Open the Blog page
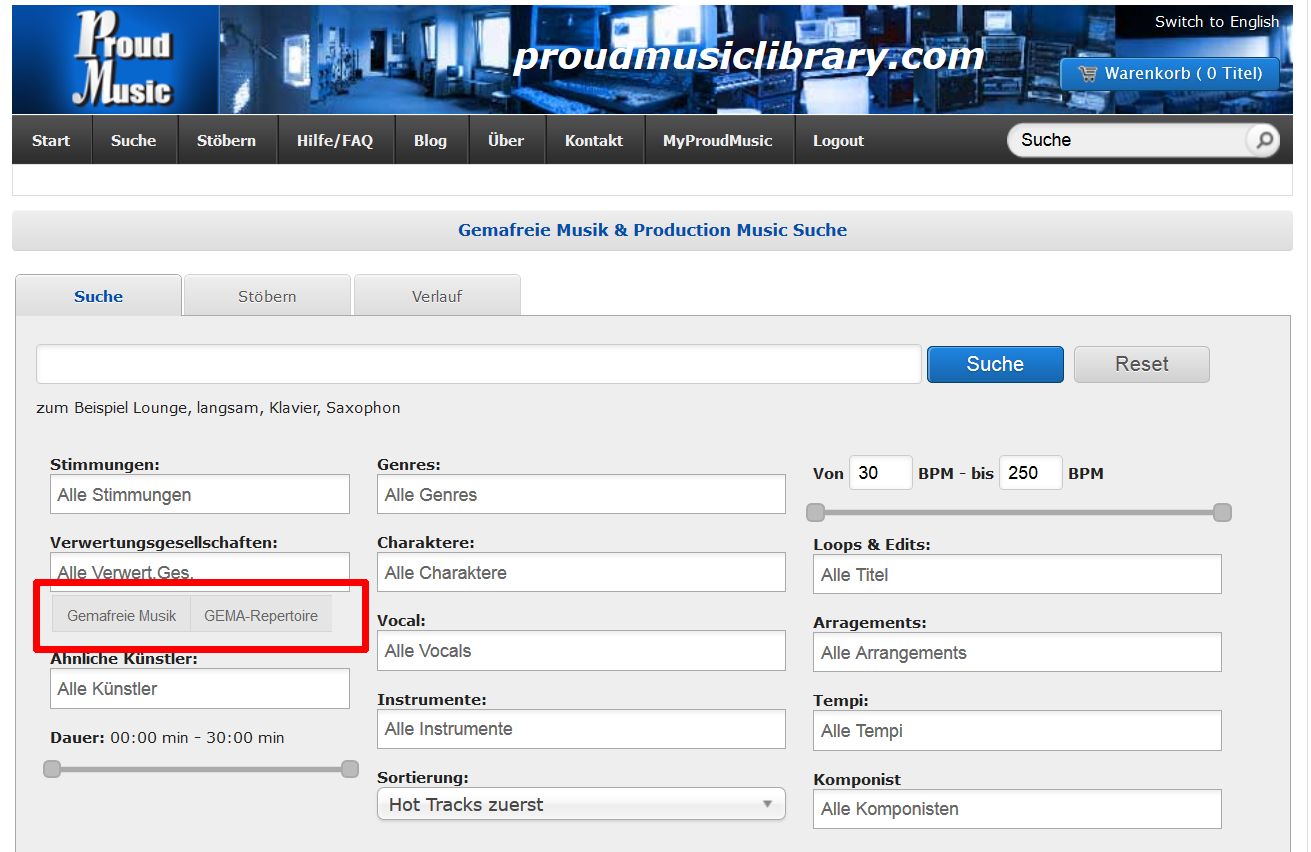This screenshot has height=852, width=1311. (x=430, y=141)
